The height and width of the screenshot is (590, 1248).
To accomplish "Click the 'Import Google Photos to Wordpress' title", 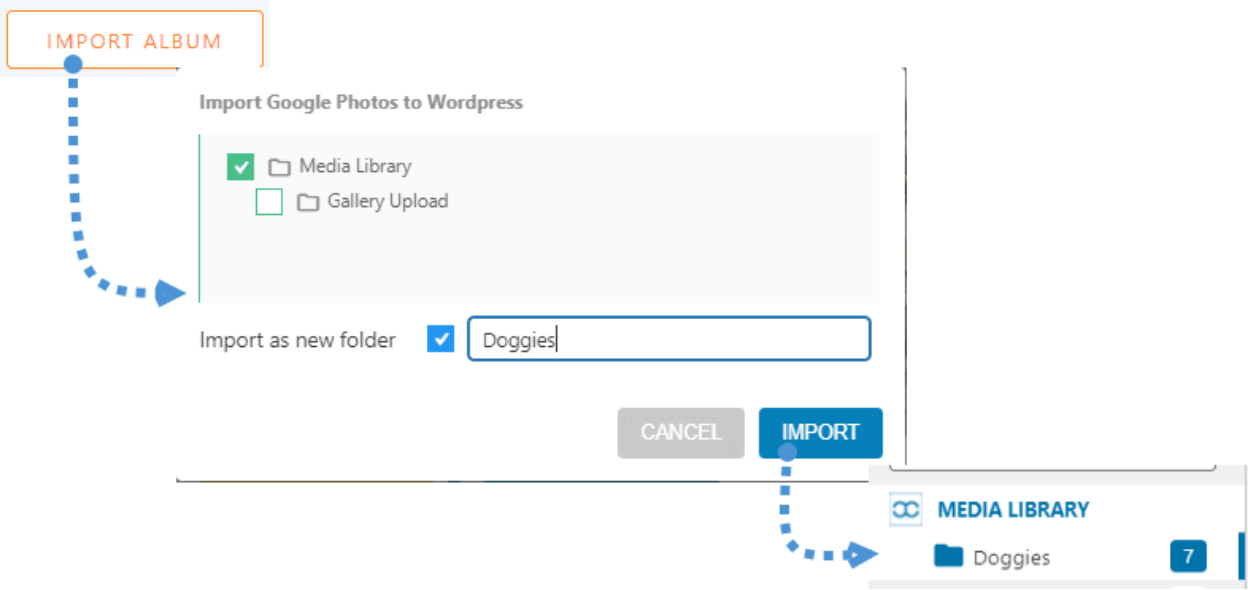I will 361,102.
